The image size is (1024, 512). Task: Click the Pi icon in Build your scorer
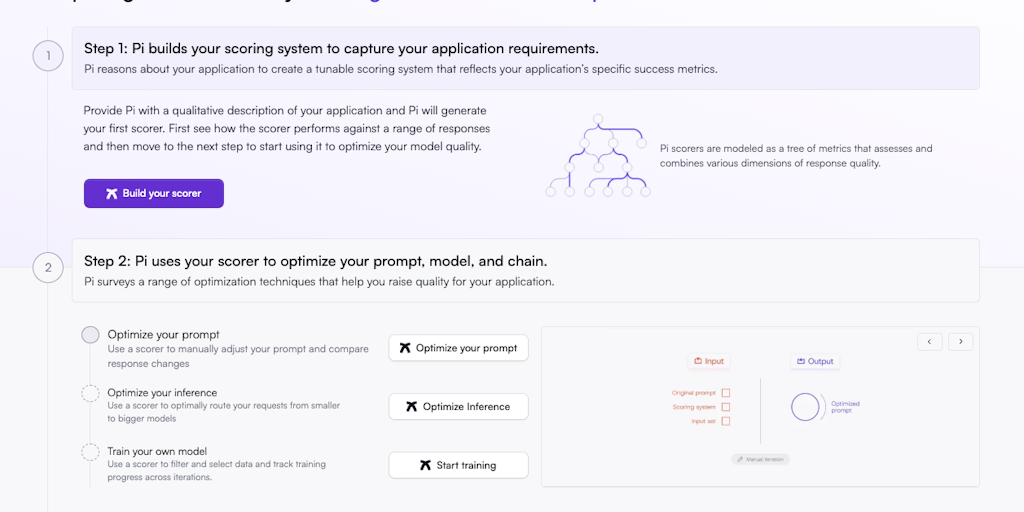pyautogui.click(x=111, y=194)
